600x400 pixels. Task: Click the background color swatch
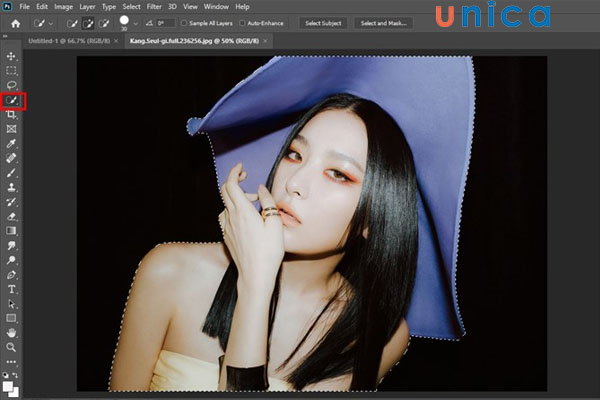click(x=16, y=392)
